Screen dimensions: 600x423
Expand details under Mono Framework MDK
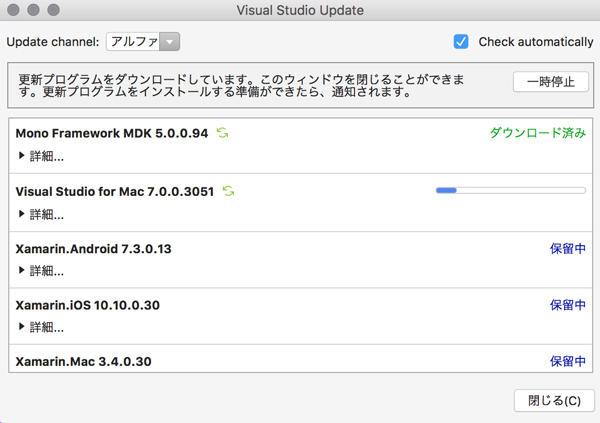[41, 156]
